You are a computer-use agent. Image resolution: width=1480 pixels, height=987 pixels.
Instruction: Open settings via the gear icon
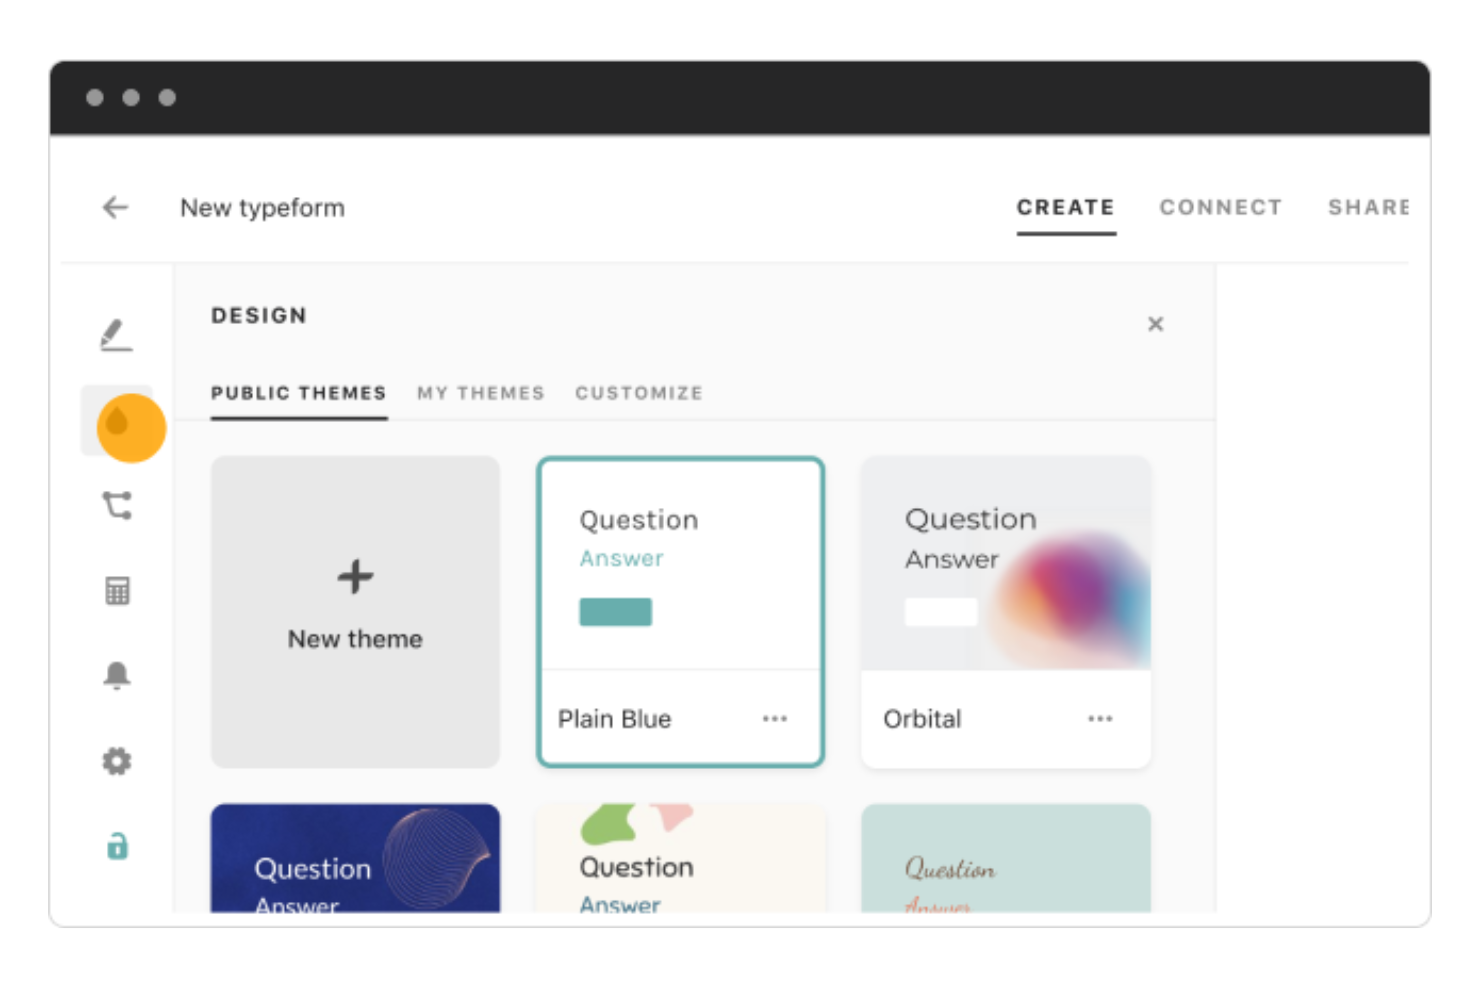point(117,760)
